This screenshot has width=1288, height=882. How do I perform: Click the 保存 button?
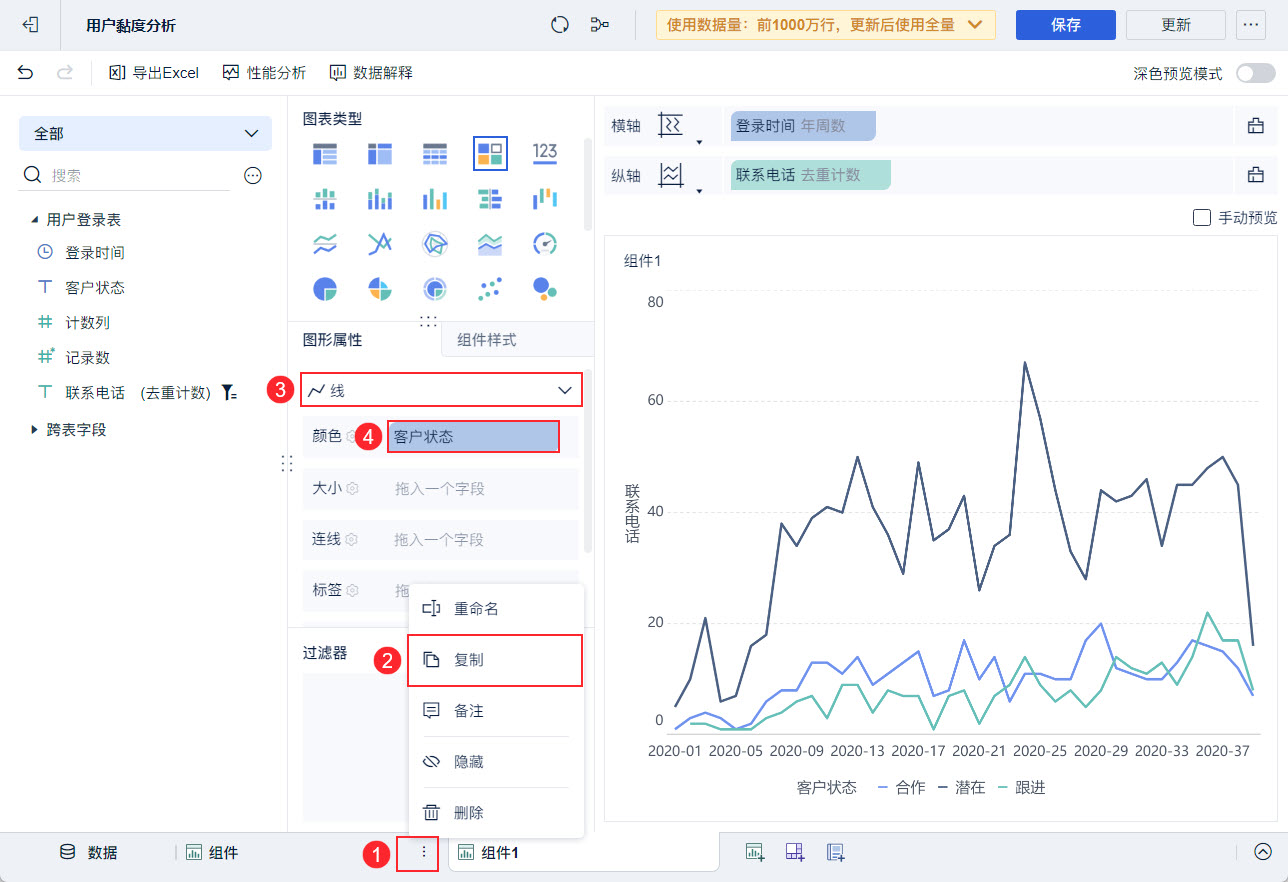(x=1066, y=25)
